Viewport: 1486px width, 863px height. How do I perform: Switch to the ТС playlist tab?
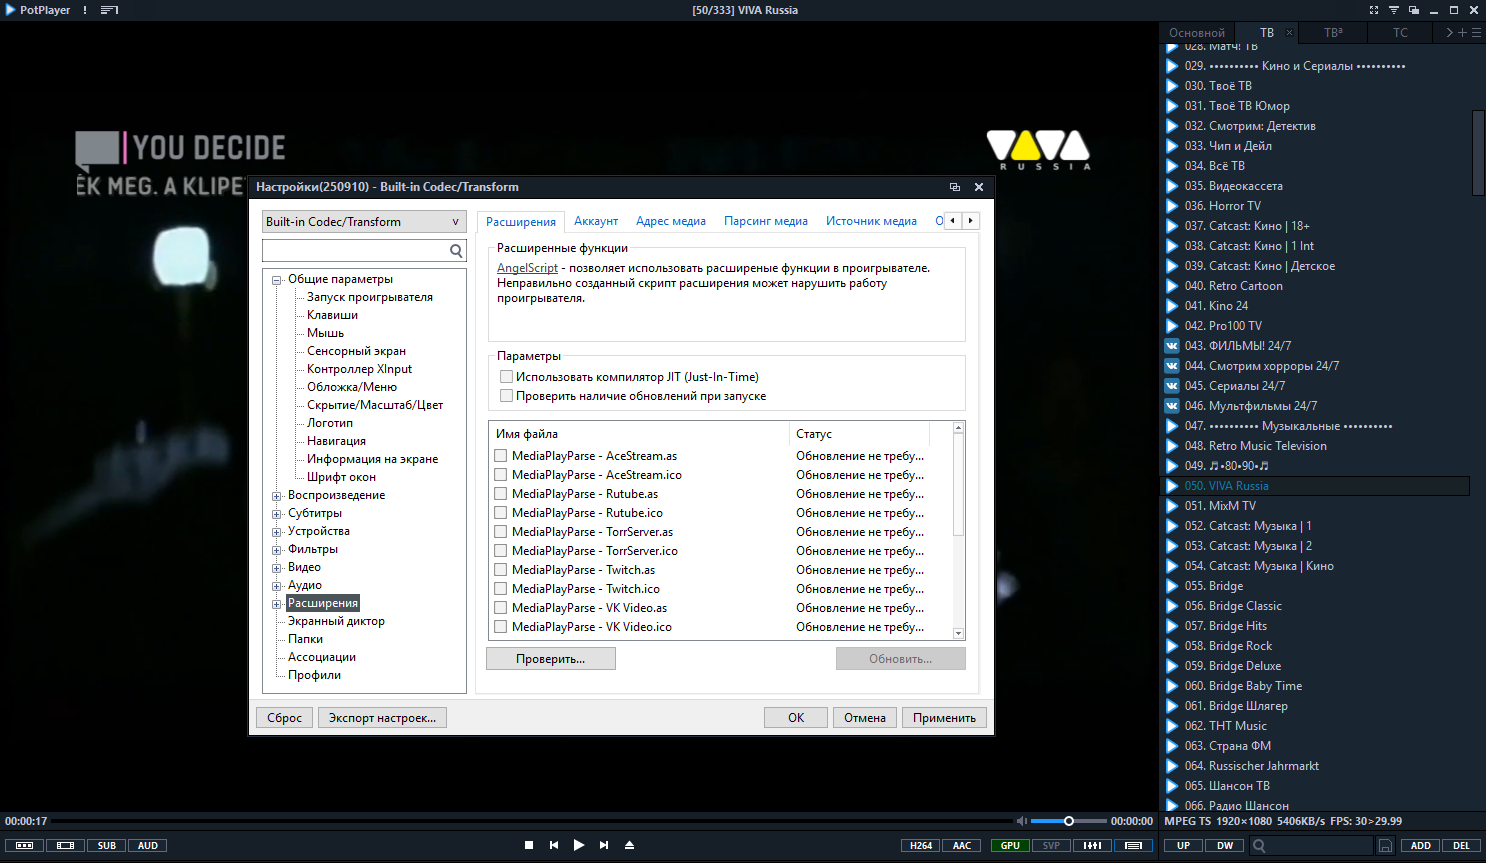coord(1400,33)
